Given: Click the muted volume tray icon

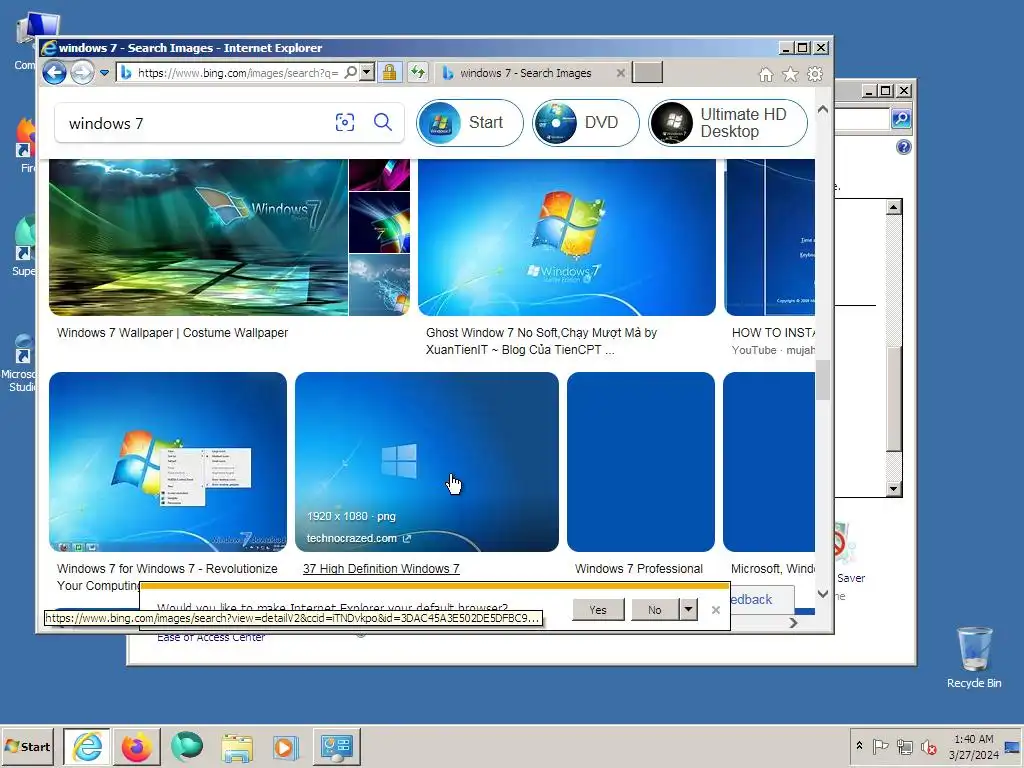Looking at the screenshot, I should coord(929,746).
